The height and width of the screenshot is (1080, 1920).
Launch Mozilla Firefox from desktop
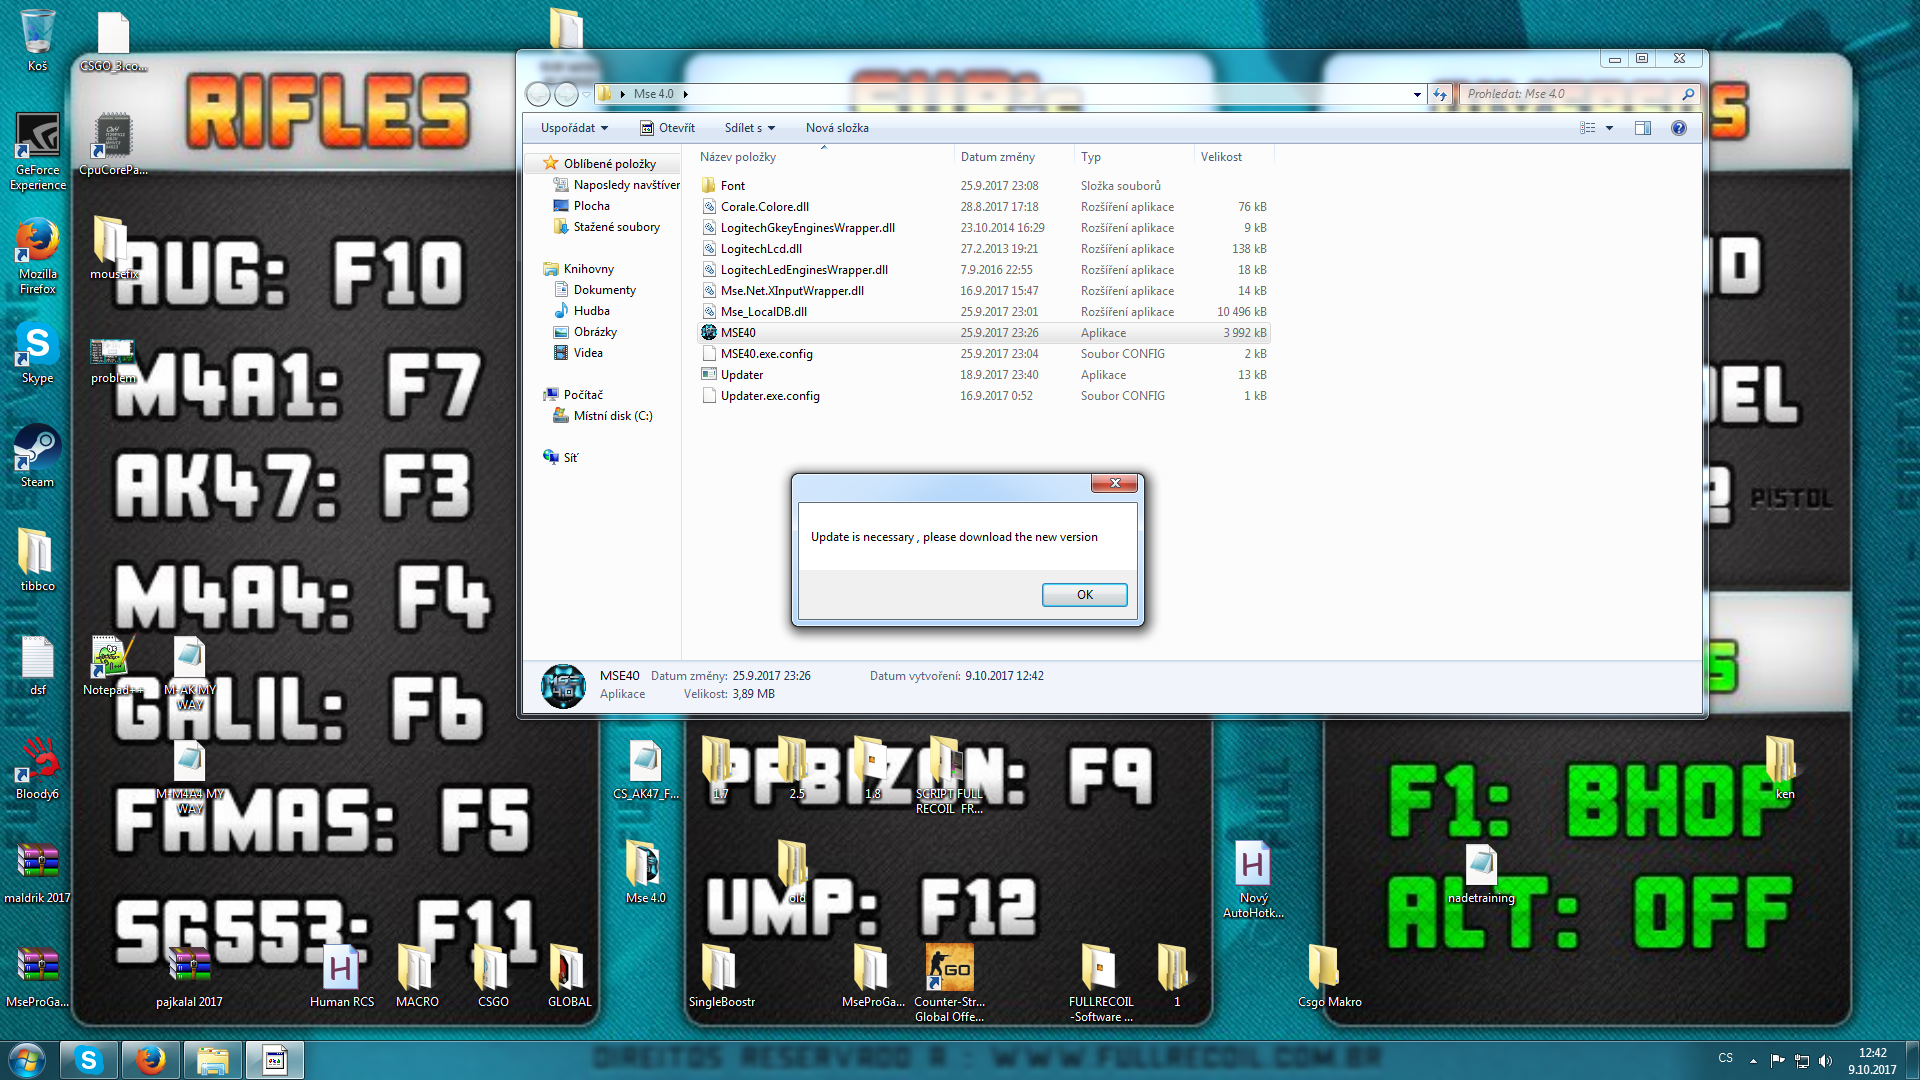pyautogui.click(x=37, y=256)
